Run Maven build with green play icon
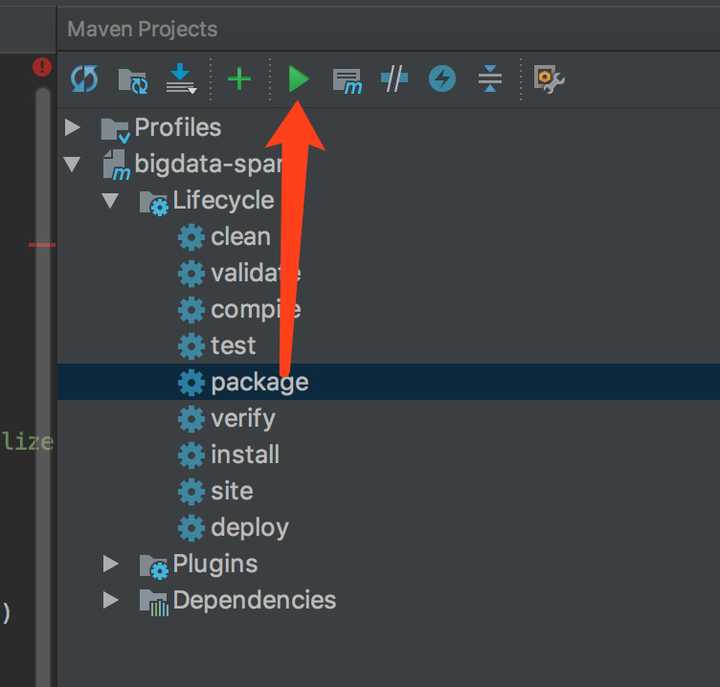 (x=298, y=79)
